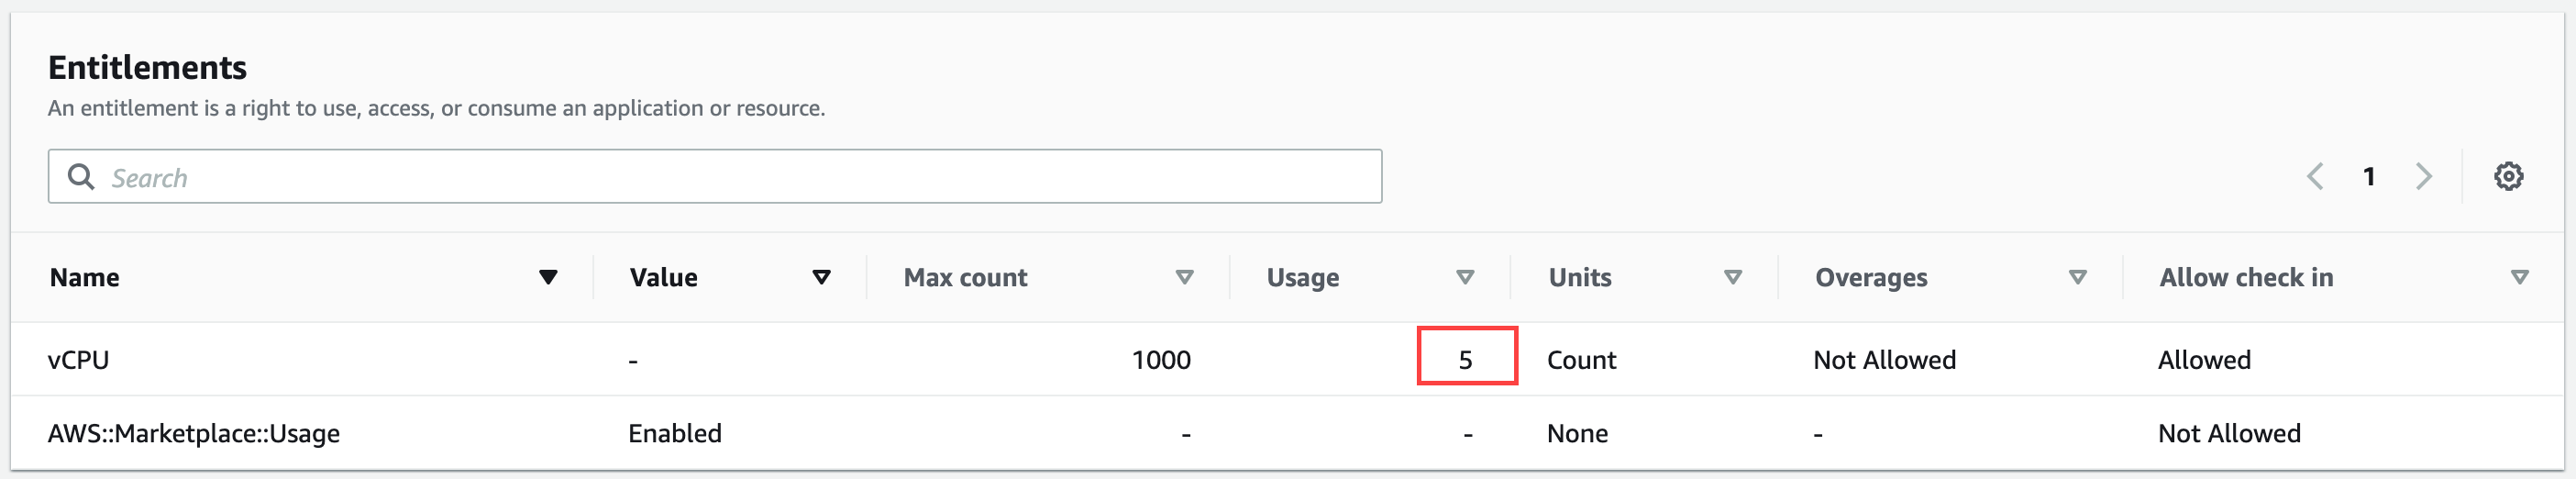Viewport: 2576px width, 479px height.
Task: Select page number 1
Action: click(x=2368, y=177)
